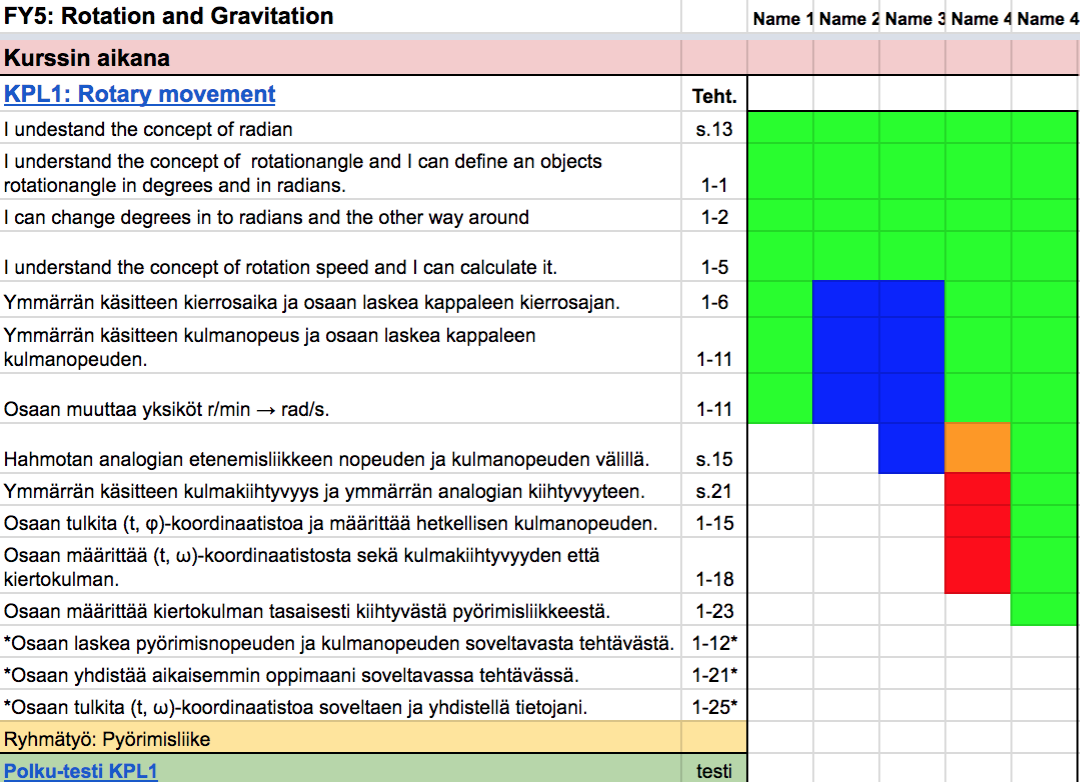Screen dimensions: 1080x782
Task: Select the Name 3 column header
Action: point(913,19)
